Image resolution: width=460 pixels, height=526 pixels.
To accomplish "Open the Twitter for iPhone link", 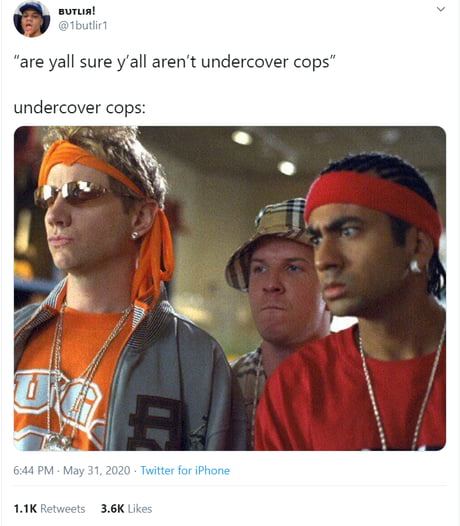I will click(x=185, y=470).
